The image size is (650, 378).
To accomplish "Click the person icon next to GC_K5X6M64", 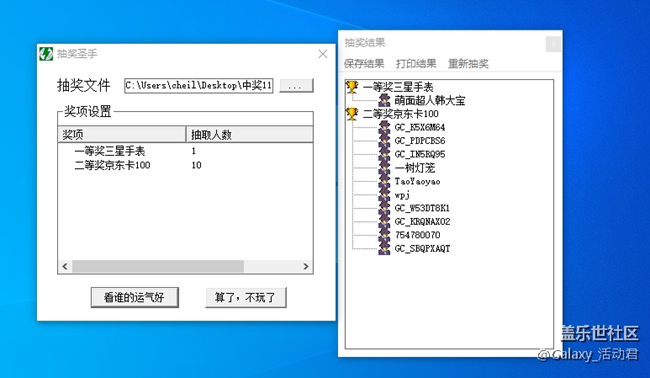I will pos(385,127).
